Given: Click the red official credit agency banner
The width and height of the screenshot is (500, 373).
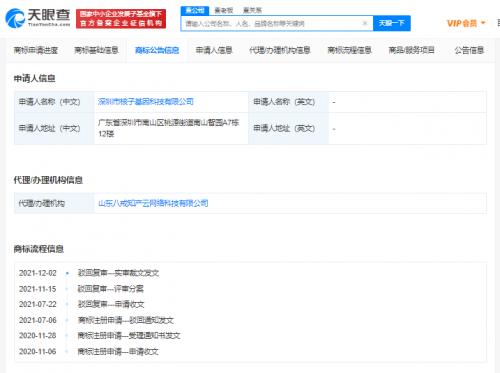Looking at the screenshot, I should (121, 19).
